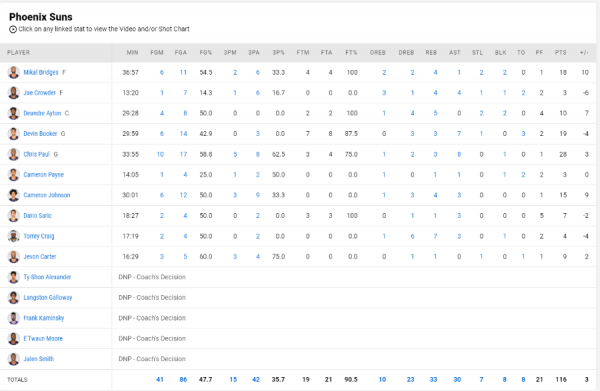Open Devin Booker player link
600x391 pixels.
coord(40,134)
